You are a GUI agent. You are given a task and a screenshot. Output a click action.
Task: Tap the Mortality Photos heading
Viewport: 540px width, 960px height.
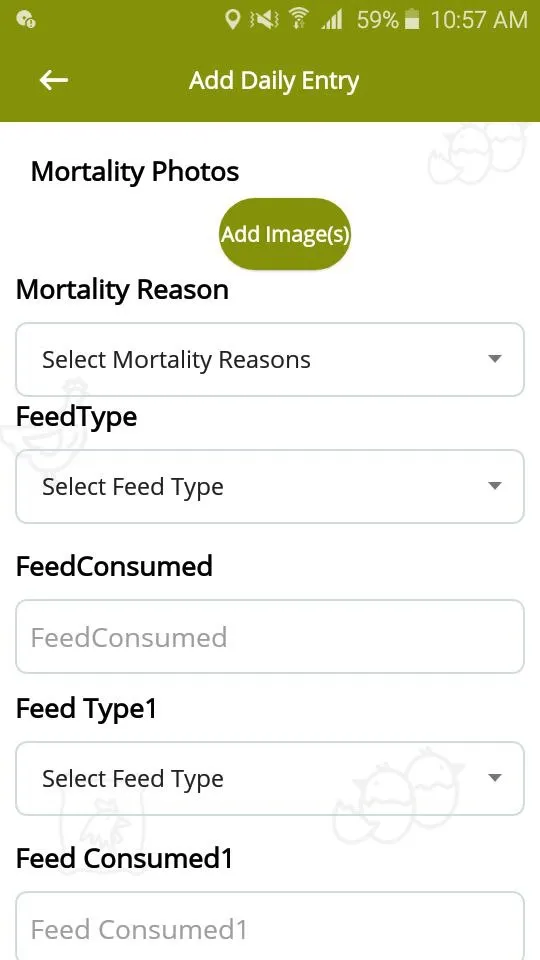coord(135,171)
